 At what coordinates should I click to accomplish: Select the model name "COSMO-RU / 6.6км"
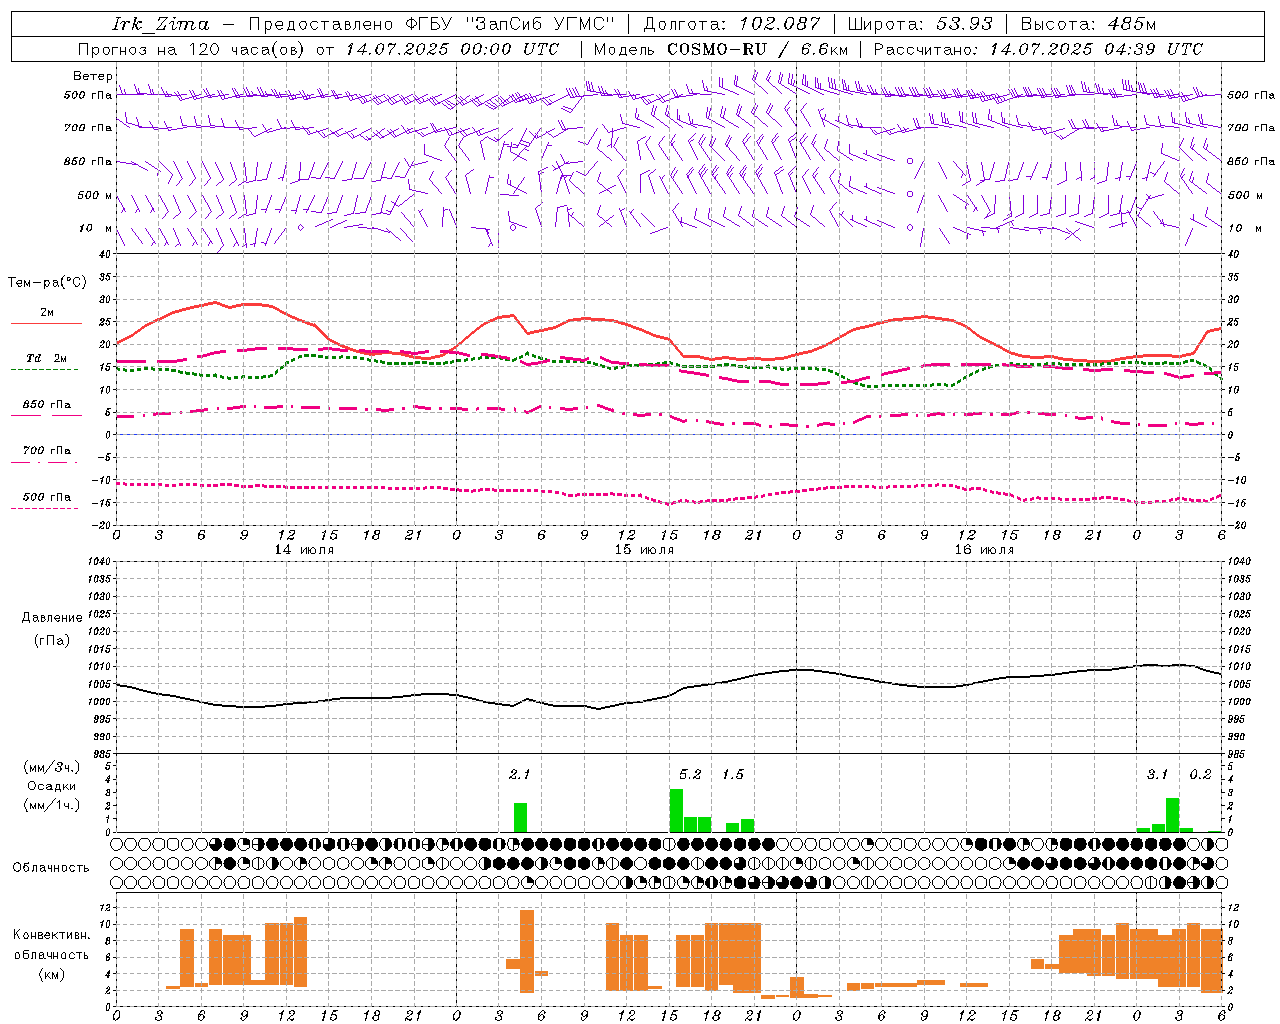point(758,49)
